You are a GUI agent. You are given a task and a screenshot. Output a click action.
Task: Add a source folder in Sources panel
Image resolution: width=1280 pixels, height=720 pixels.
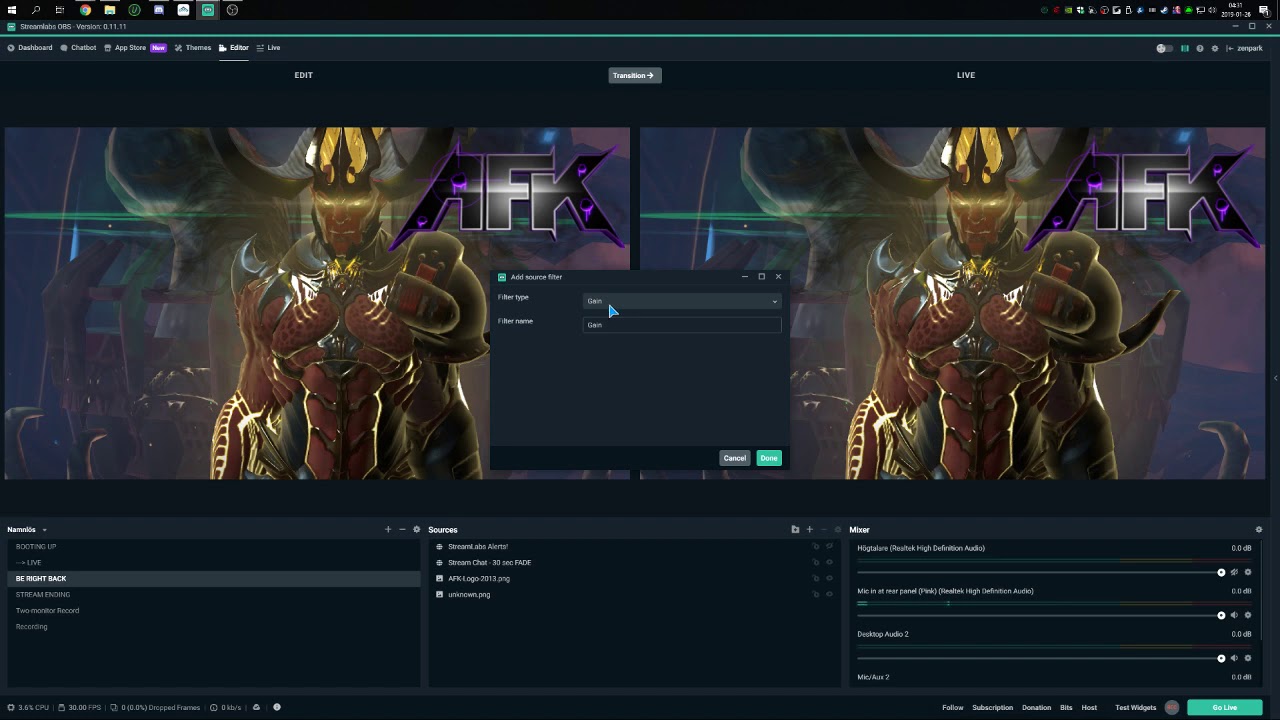tap(795, 530)
